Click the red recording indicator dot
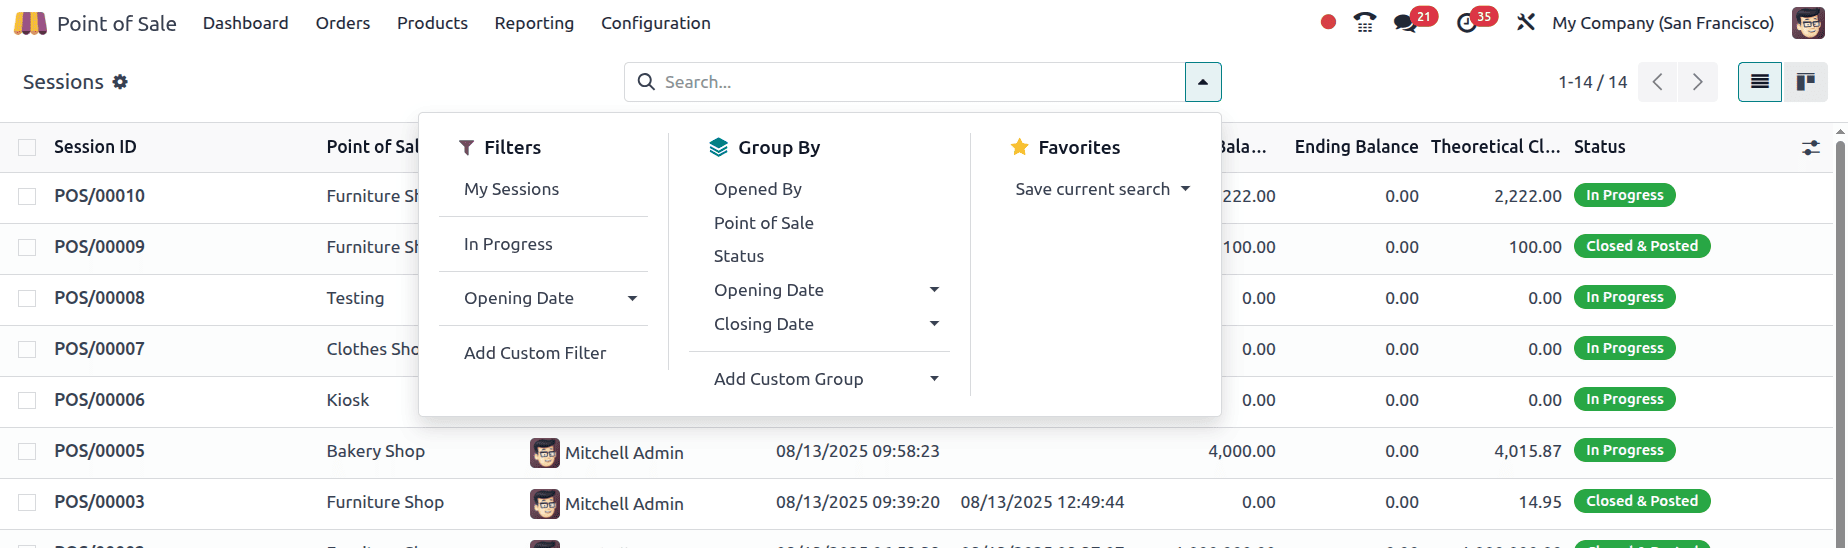1848x548 pixels. click(x=1328, y=22)
